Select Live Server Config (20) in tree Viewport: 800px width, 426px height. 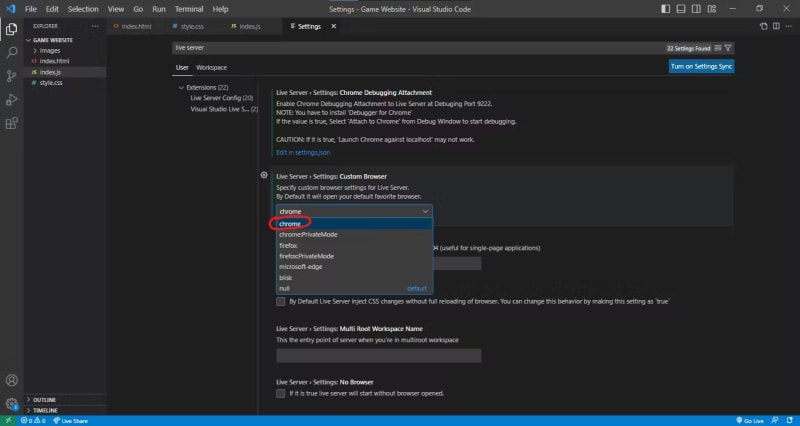[221, 98]
